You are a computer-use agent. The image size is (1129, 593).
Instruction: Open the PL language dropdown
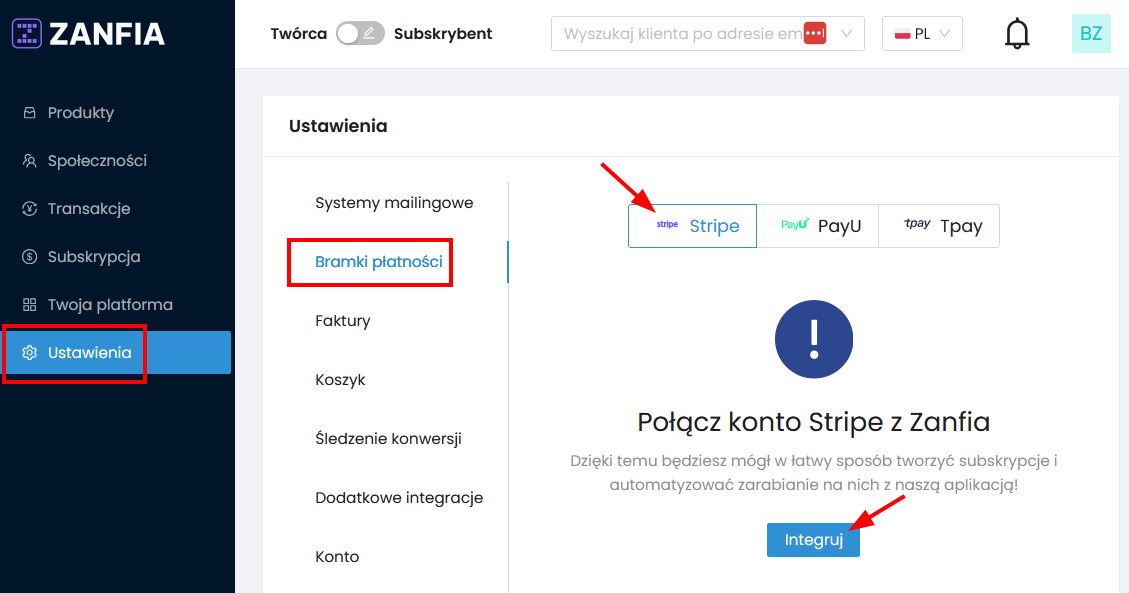tap(922, 34)
